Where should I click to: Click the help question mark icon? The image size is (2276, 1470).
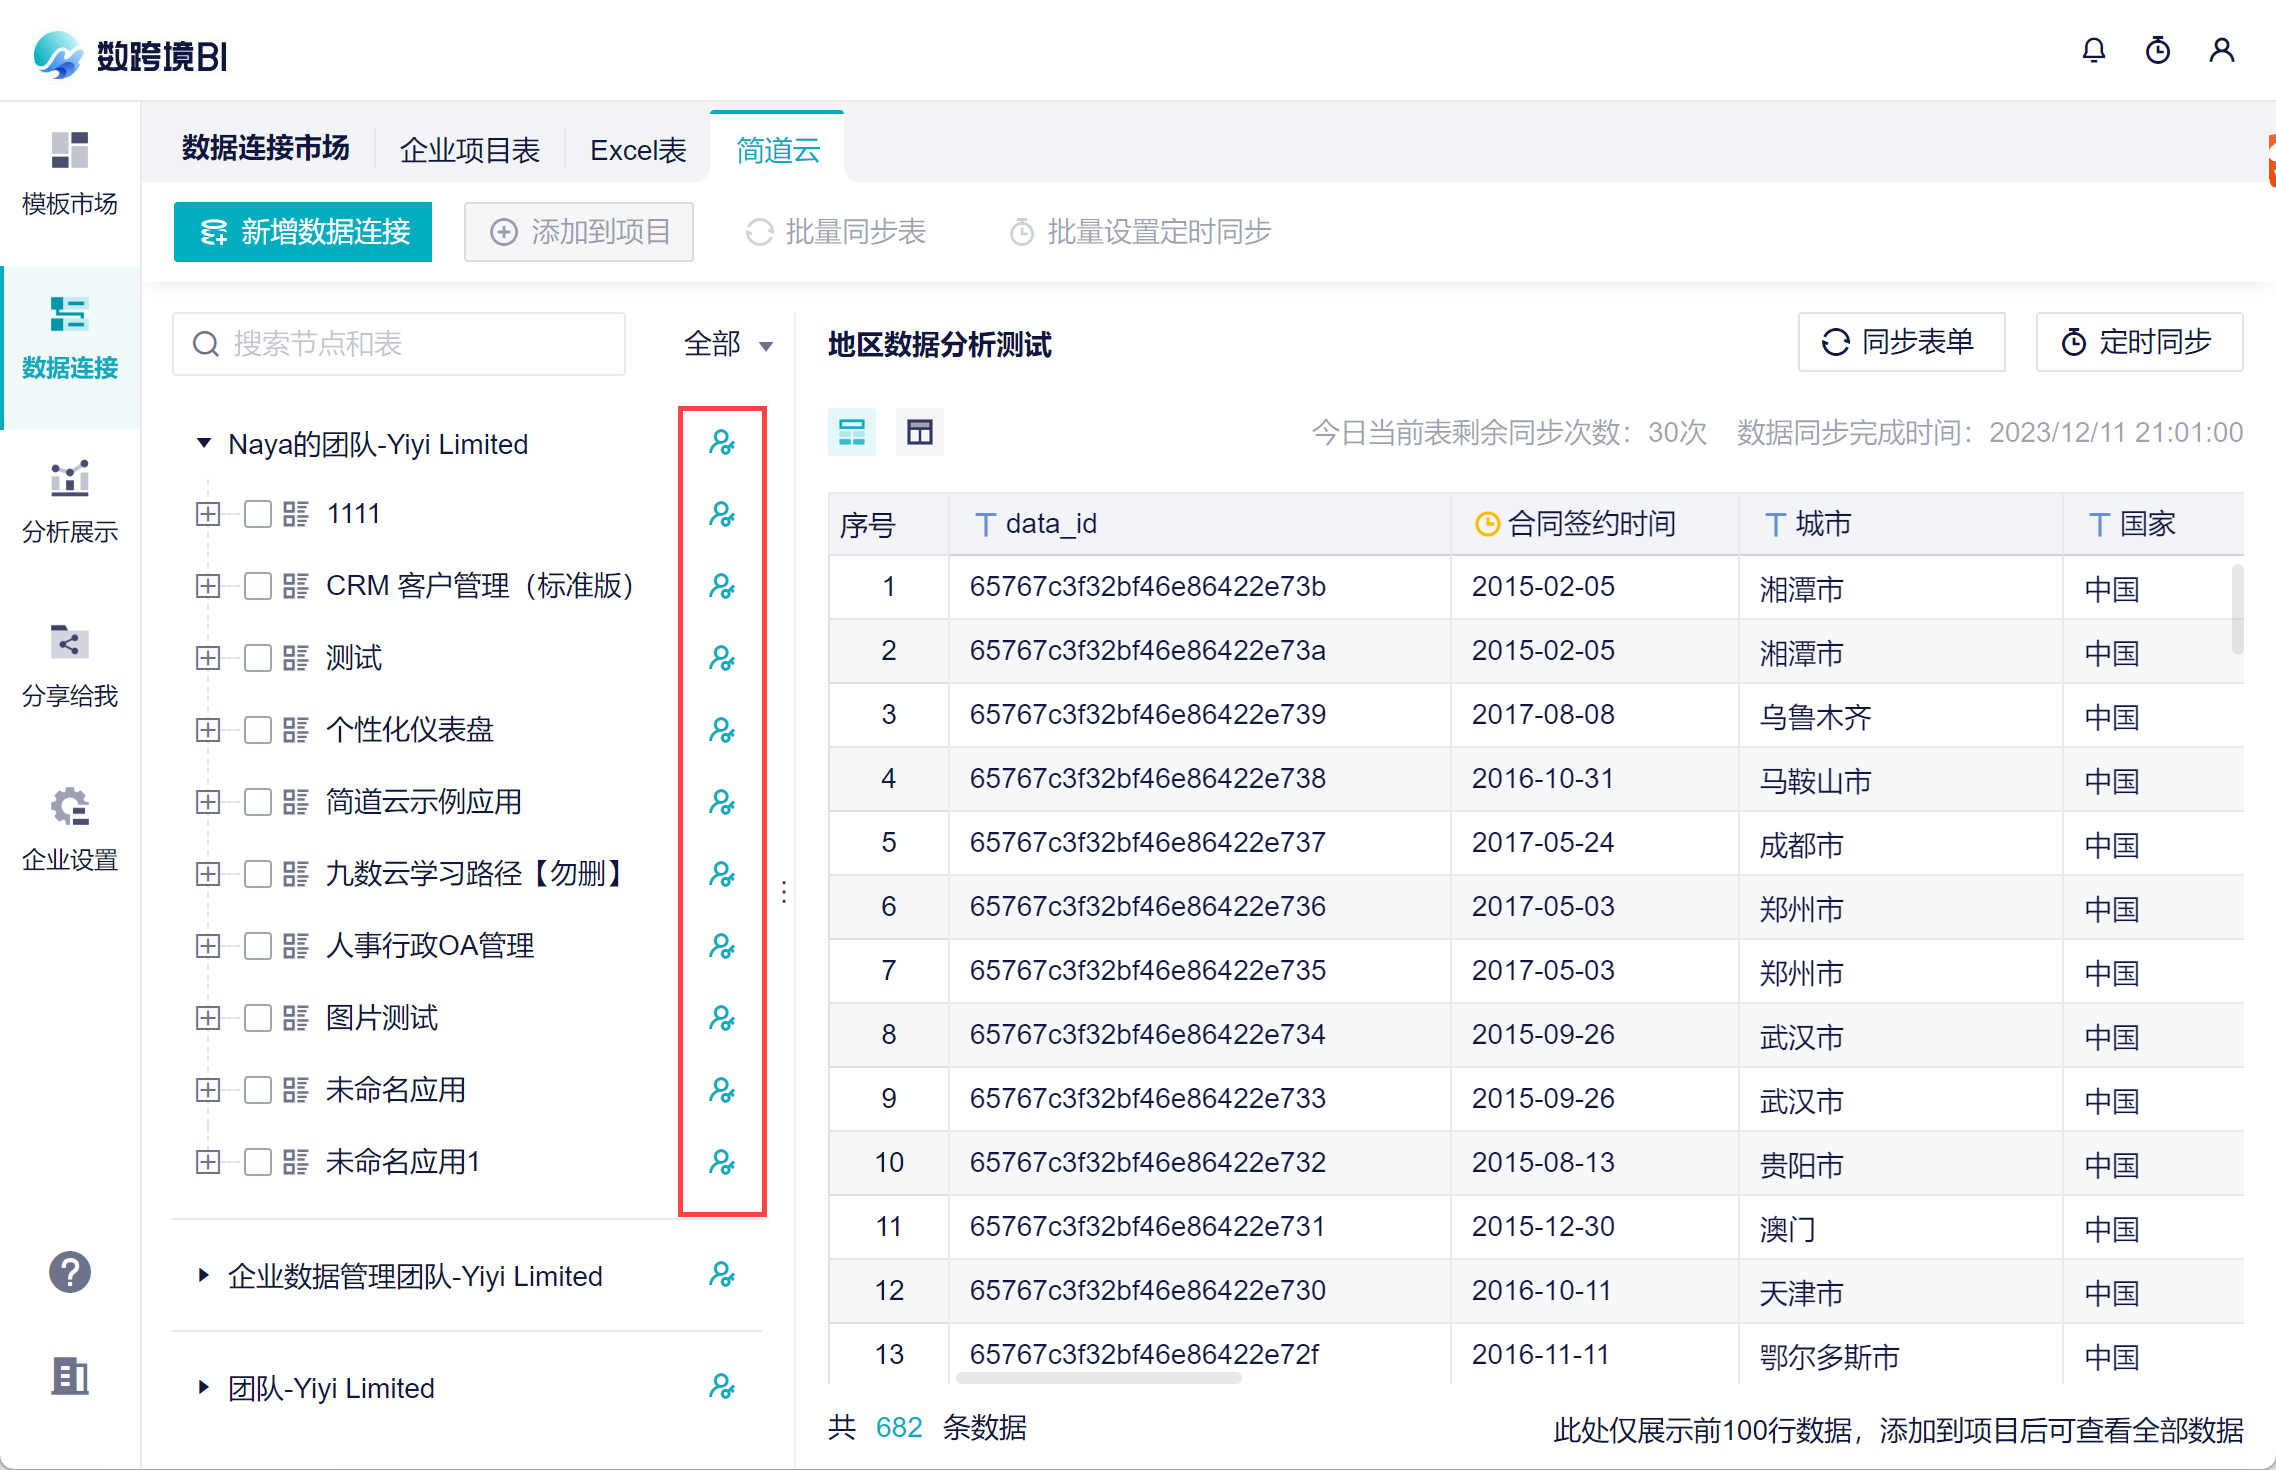[x=70, y=1272]
